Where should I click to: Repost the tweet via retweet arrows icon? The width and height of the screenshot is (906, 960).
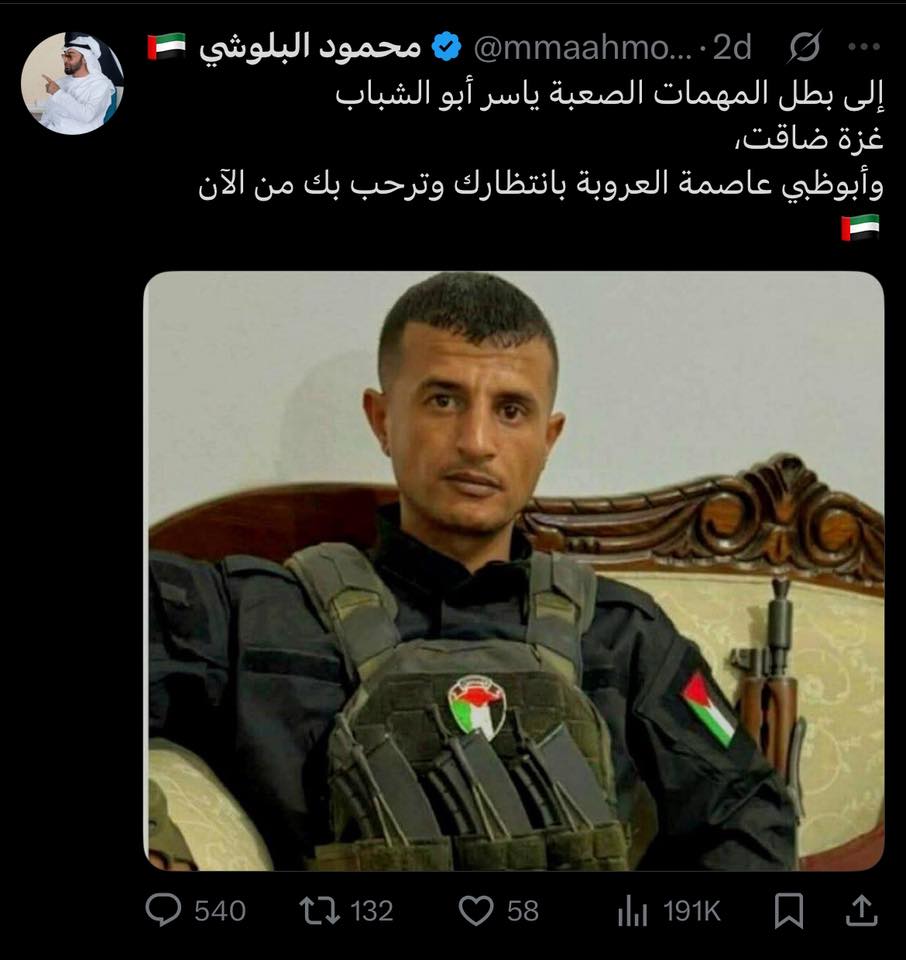click(x=319, y=910)
